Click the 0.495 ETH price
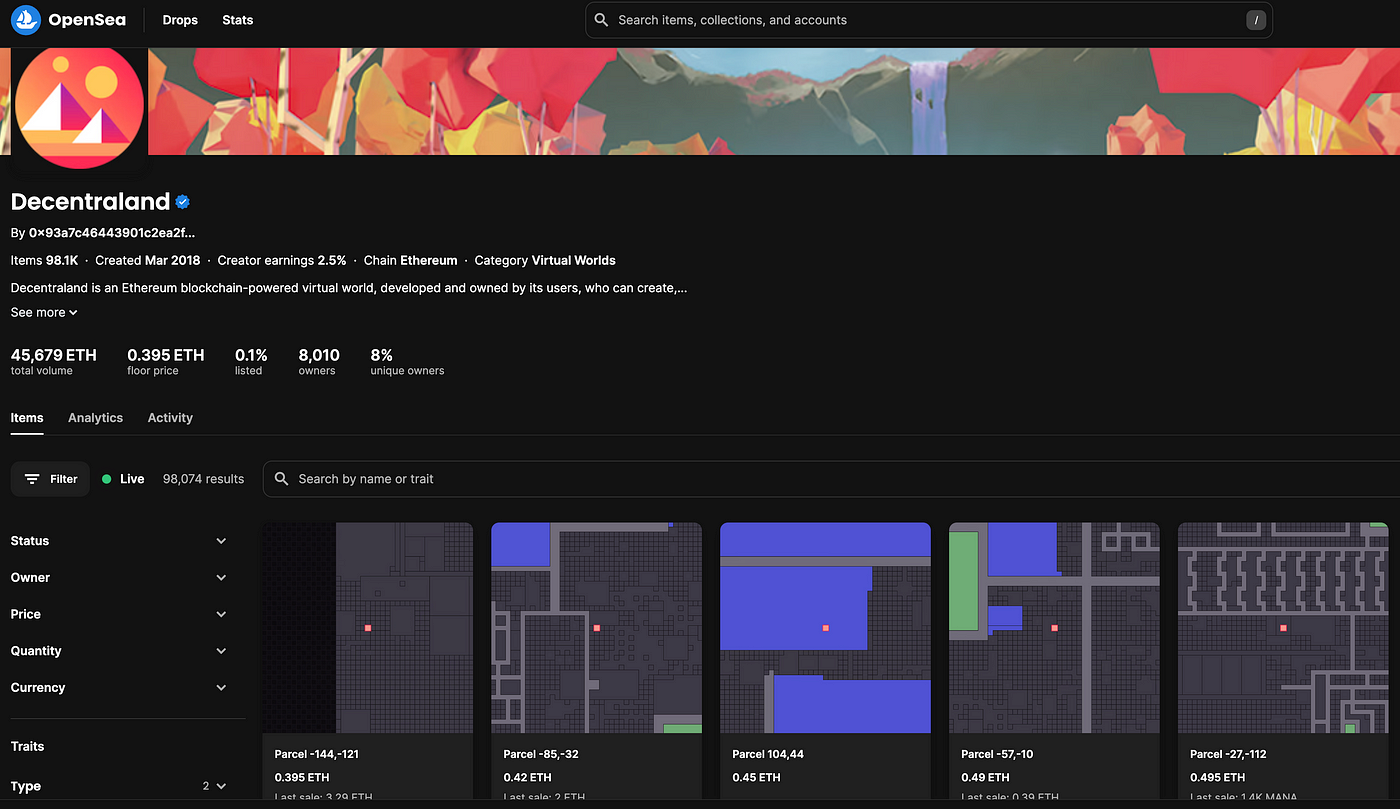1400x809 pixels. pyautogui.click(x=1217, y=778)
